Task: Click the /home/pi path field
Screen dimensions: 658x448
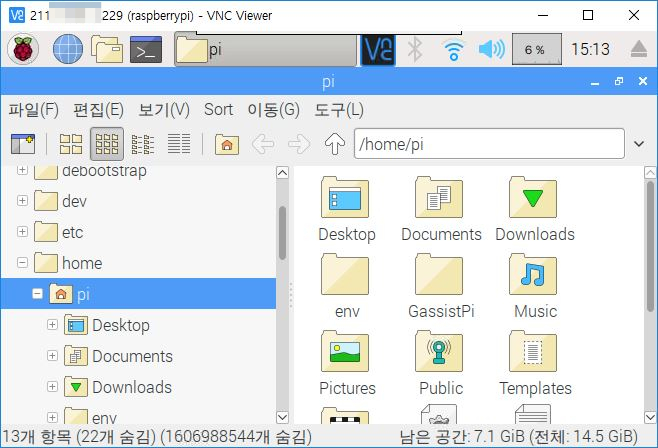Action: pyautogui.click(x=489, y=144)
